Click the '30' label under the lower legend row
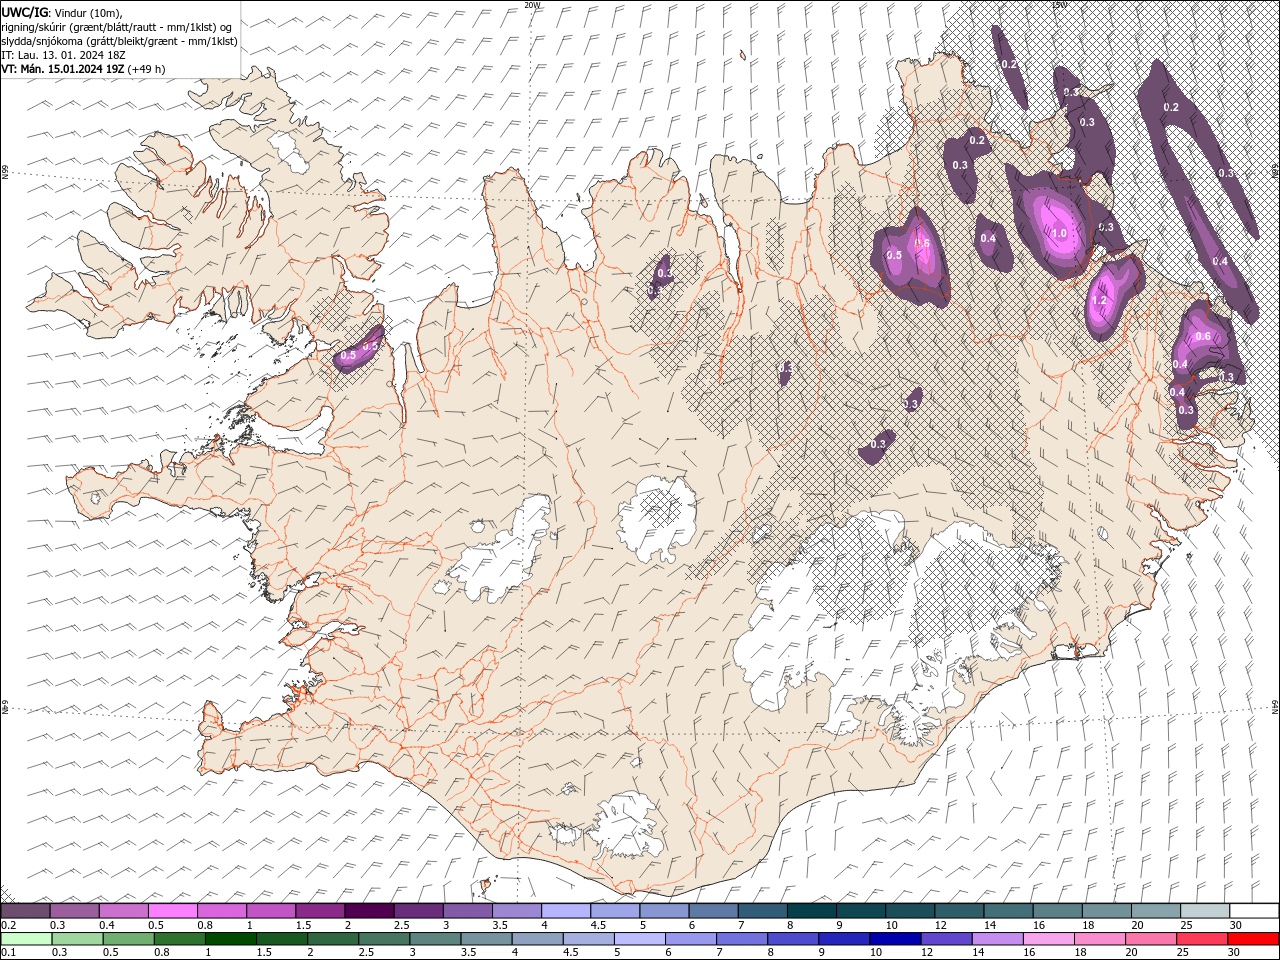 [x=1235, y=952]
